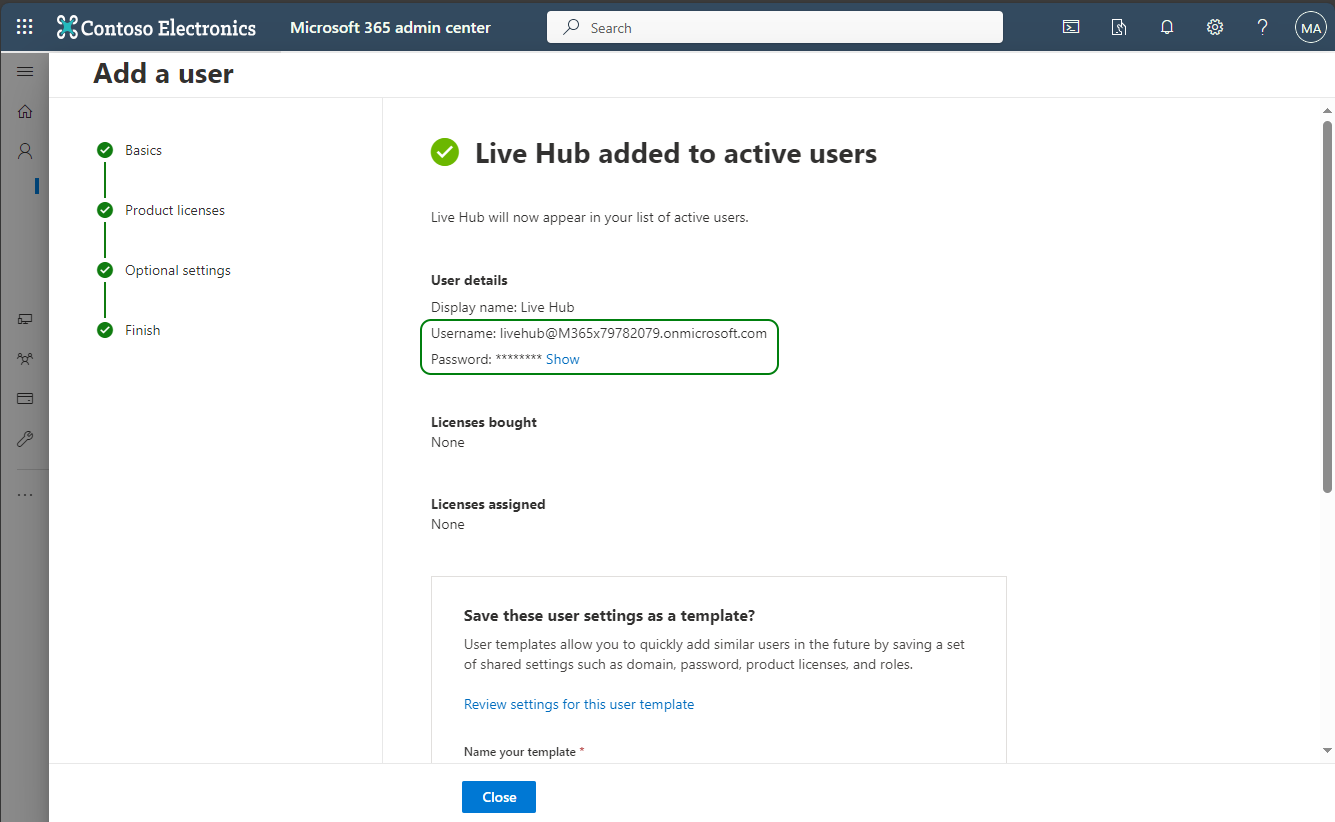Click the 'User details' label
This screenshot has width=1335, height=822.
pos(469,280)
